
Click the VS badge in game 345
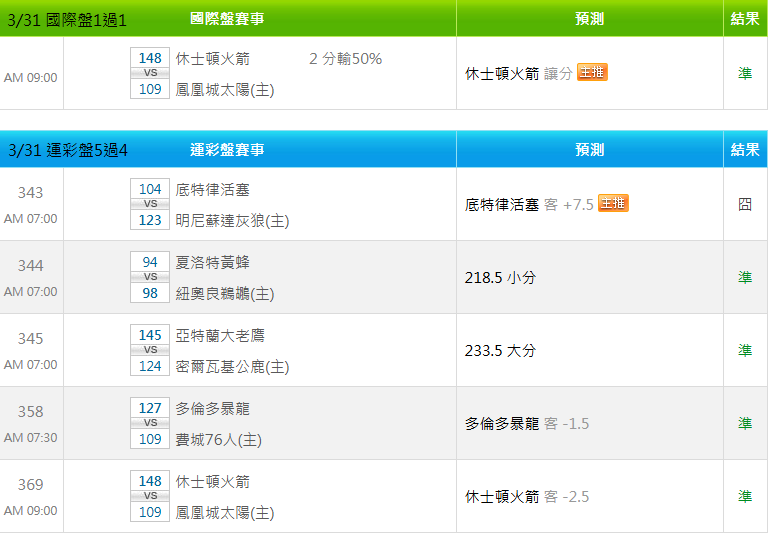click(150, 350)
